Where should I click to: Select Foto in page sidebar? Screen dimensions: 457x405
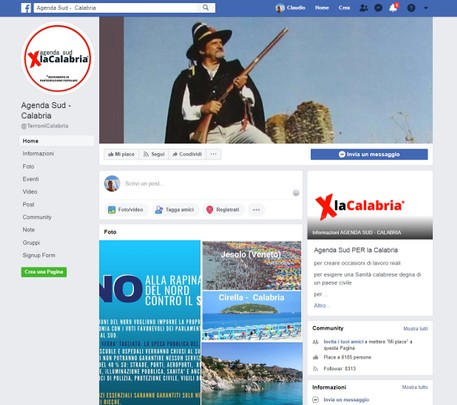28,166
